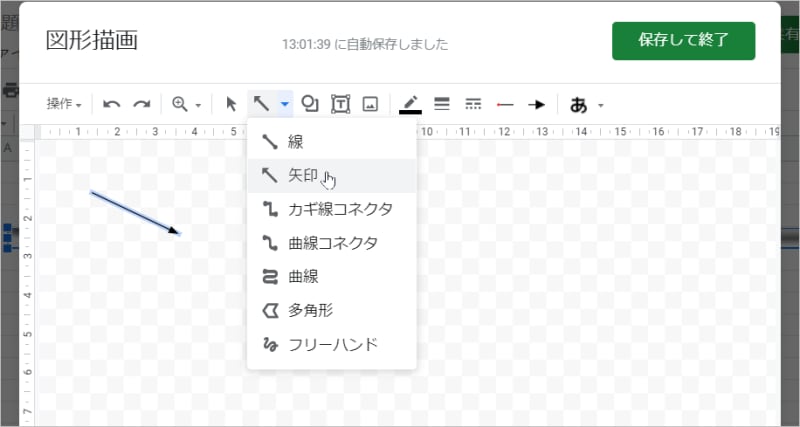Viewport: 800px width, 427px height.
Task: Choose フリーハンド from the line menu
Action: (x=332, y=344)
